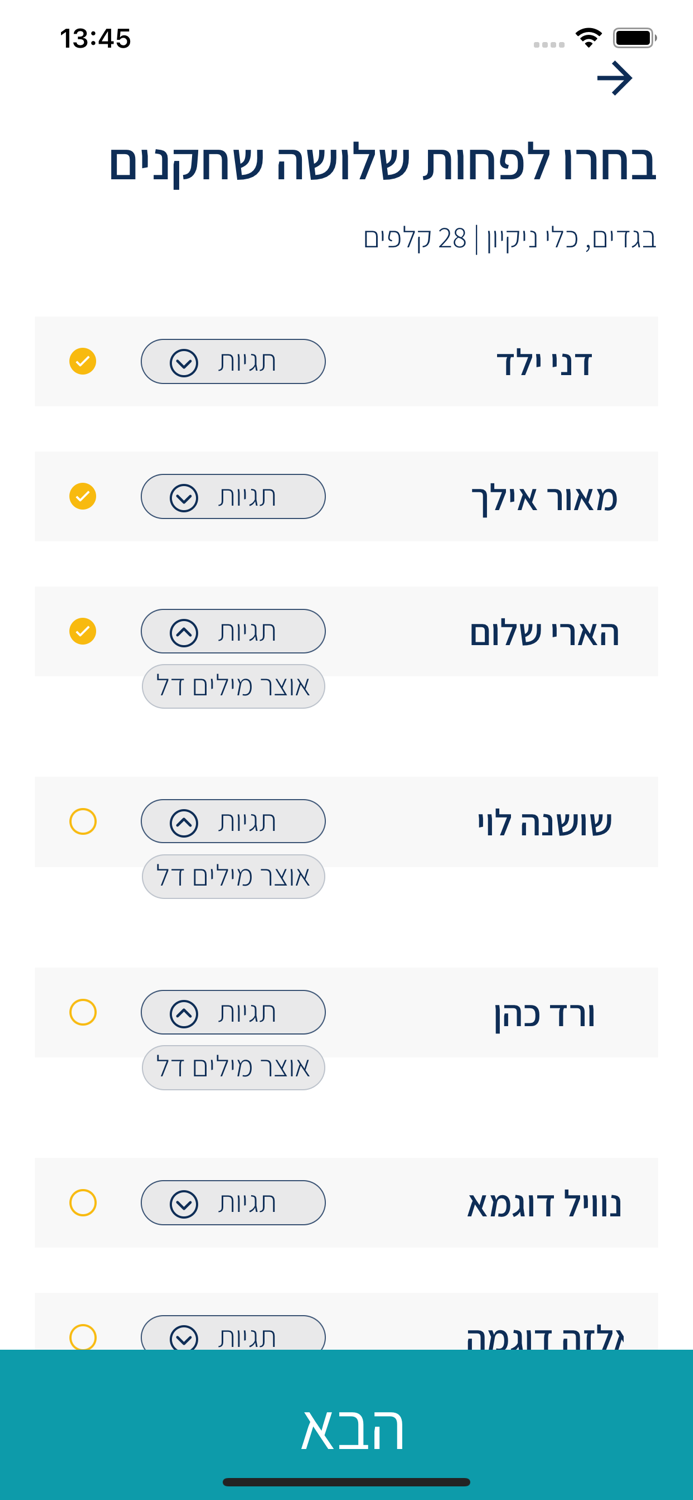Tap the home indicator bar at screen bottom

(x=346, y=1473)
